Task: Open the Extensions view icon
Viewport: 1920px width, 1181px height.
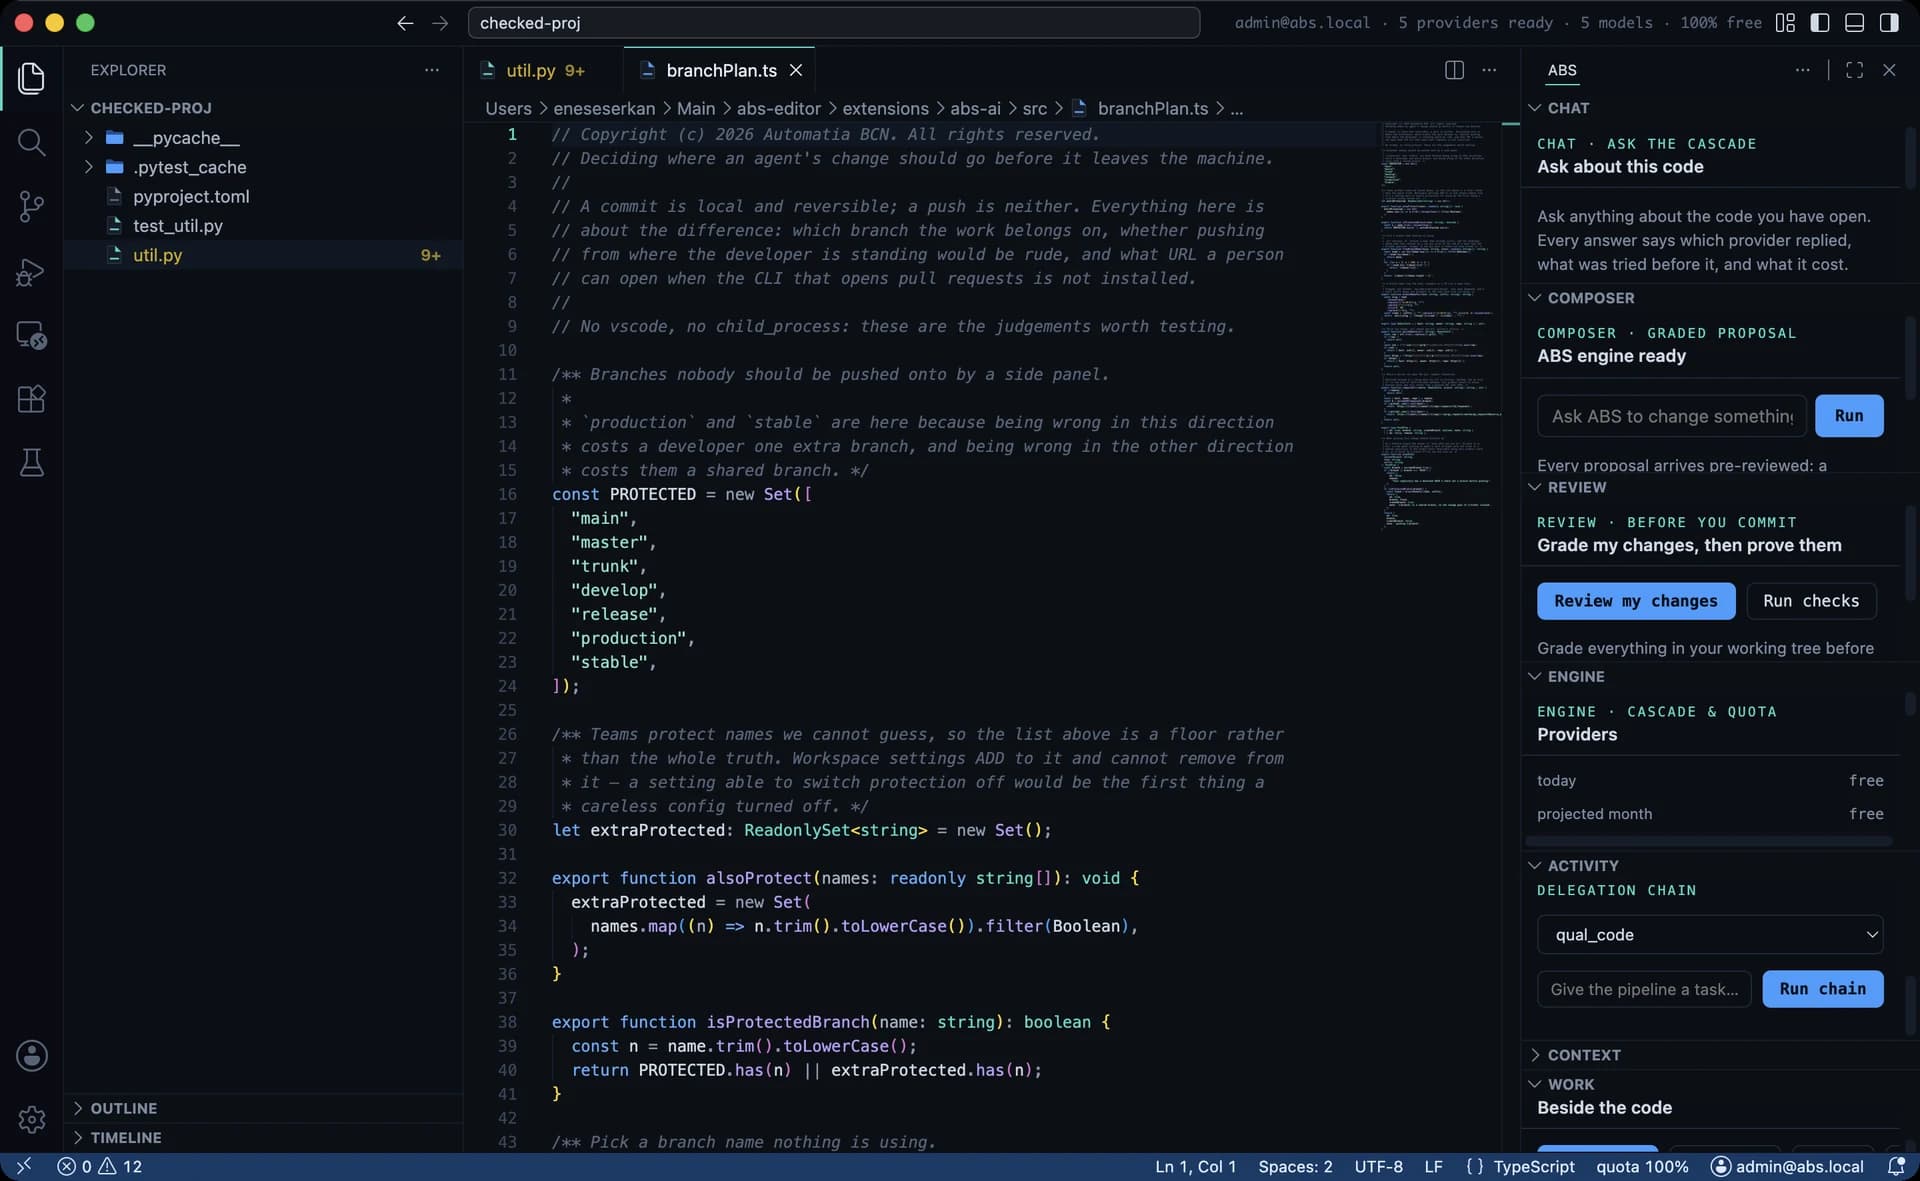Action: [x=31, y=399]
